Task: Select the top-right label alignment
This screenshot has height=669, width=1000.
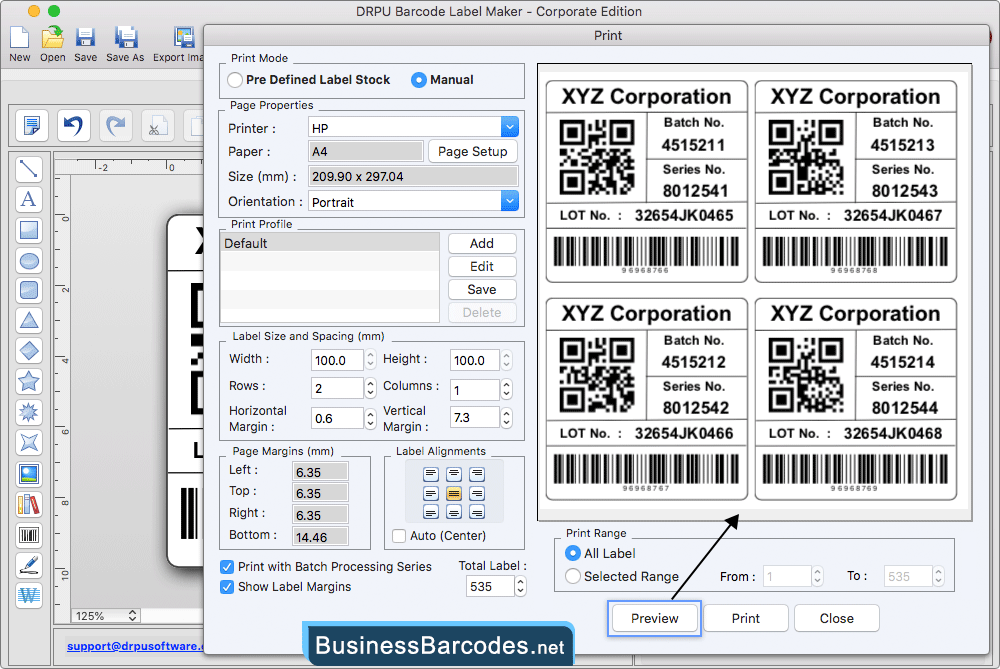Action: pyautogui.click(x=477, y=474)
